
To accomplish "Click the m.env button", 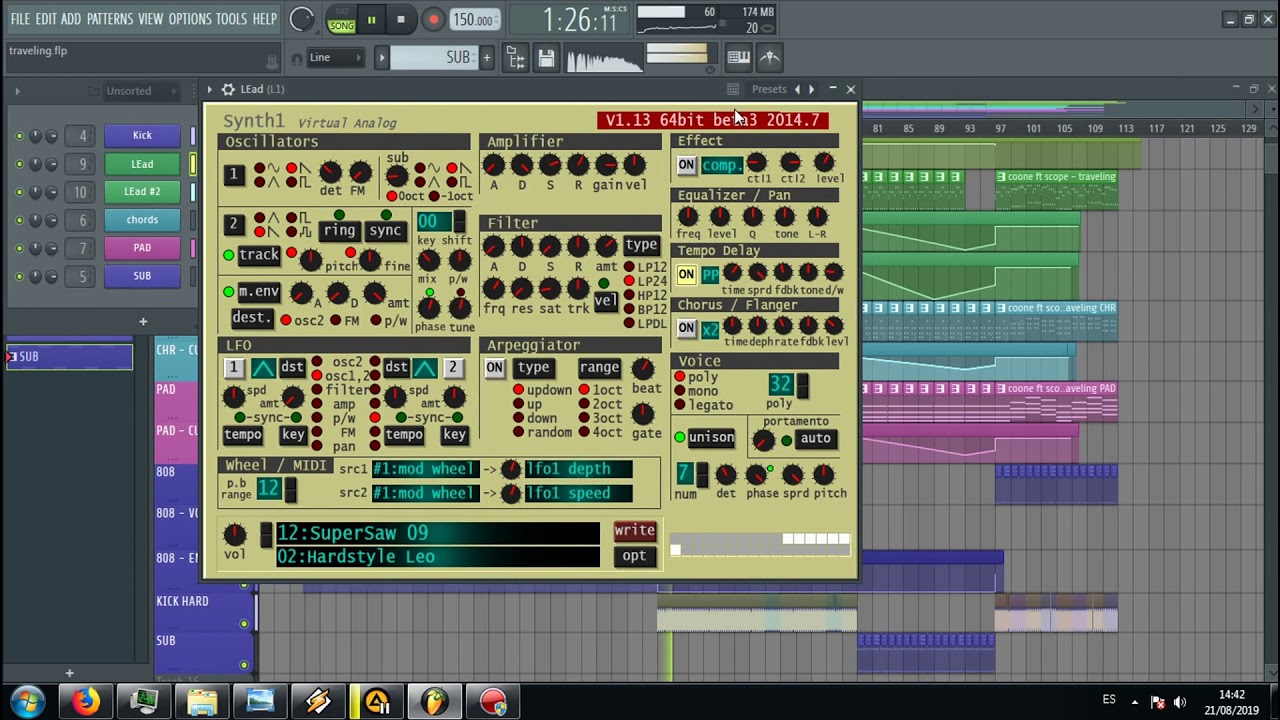I will (258, 292).
